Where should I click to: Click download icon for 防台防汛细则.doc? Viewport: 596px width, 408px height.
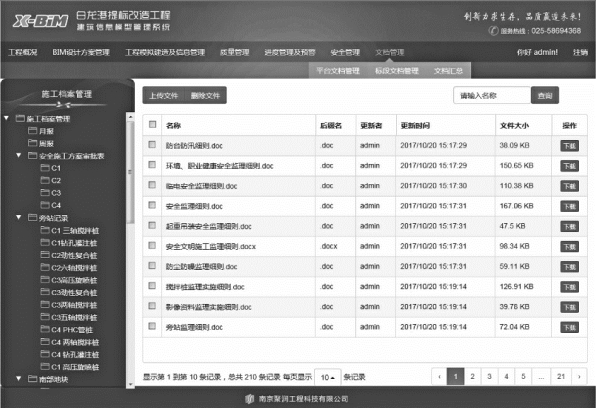pyautogui.click(x=569, y=146)
